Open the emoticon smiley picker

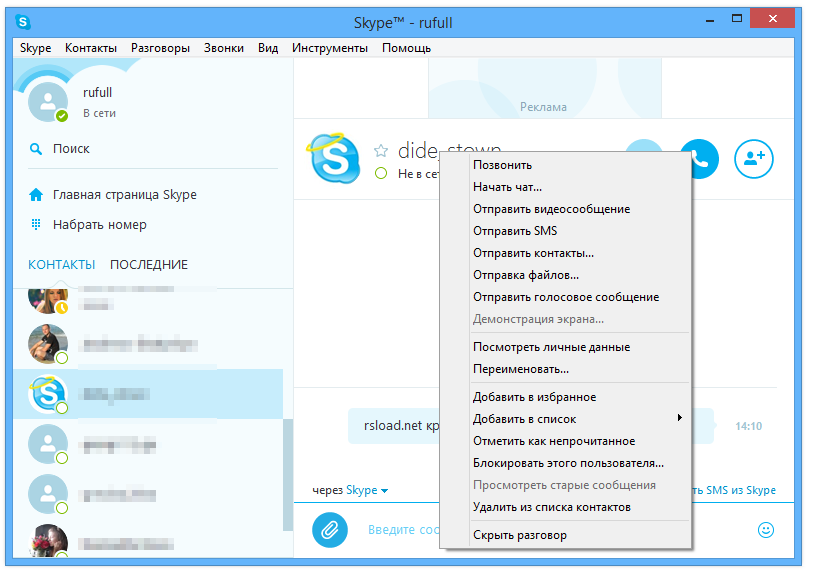pyautogui.click(x=766, y=530)
